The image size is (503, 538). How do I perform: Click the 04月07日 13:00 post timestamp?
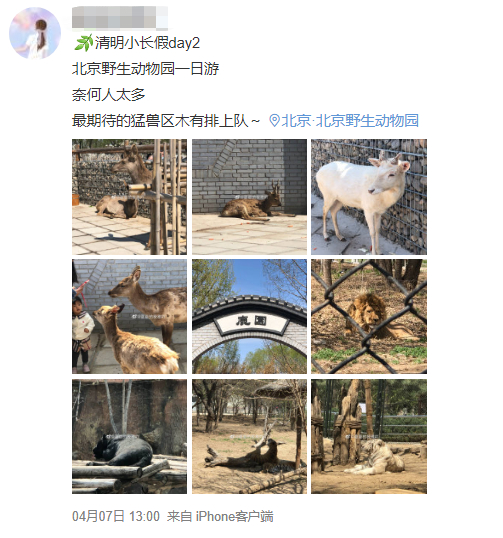coord(116,516)
